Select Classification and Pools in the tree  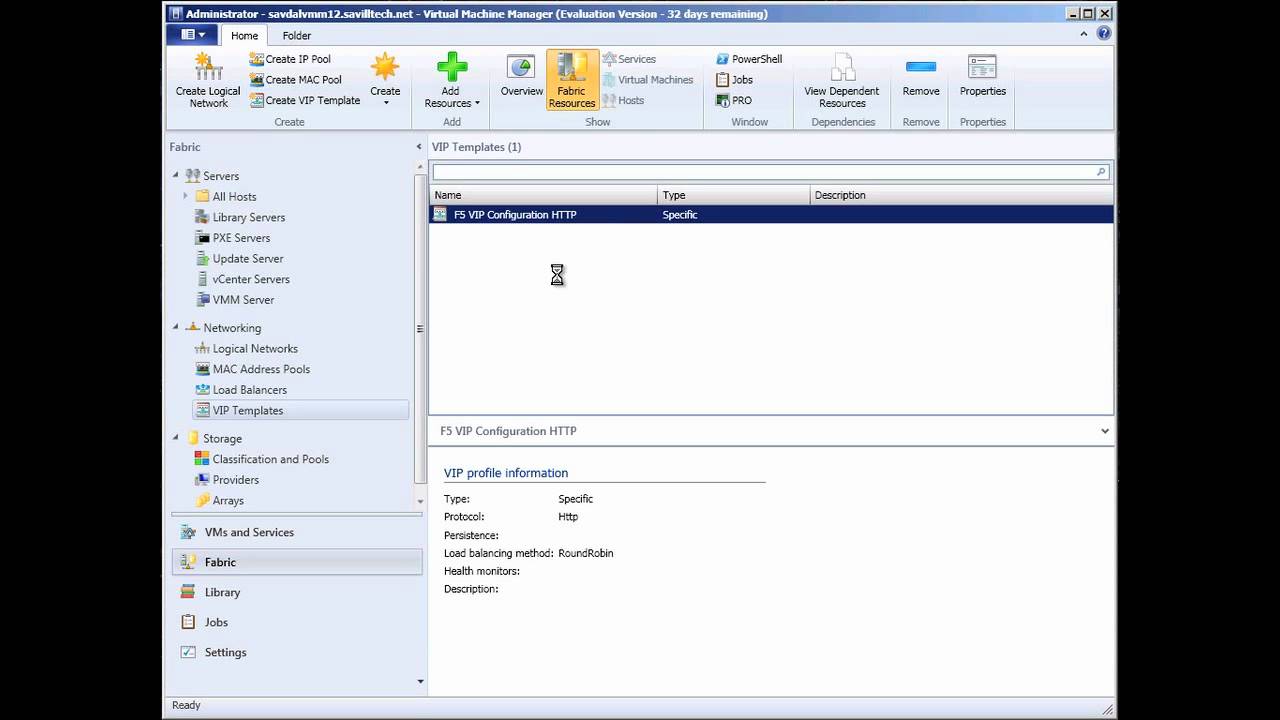270,459
